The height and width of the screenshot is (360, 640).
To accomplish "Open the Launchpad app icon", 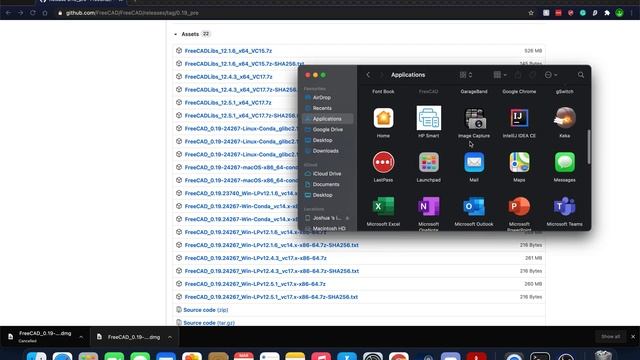I will (429, 162).
